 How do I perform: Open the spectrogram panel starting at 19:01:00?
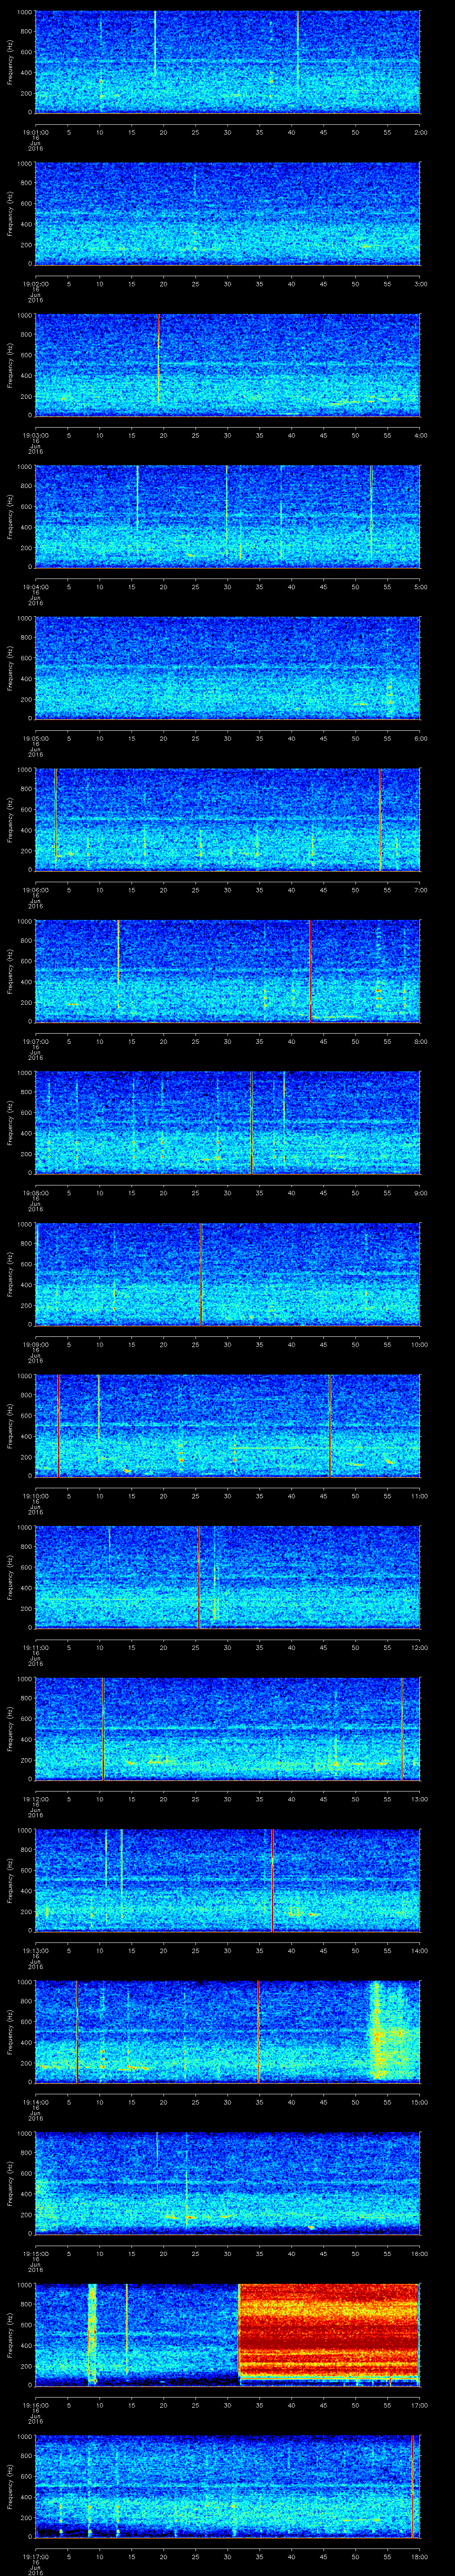pyautogui.click(x=227, y=62)
